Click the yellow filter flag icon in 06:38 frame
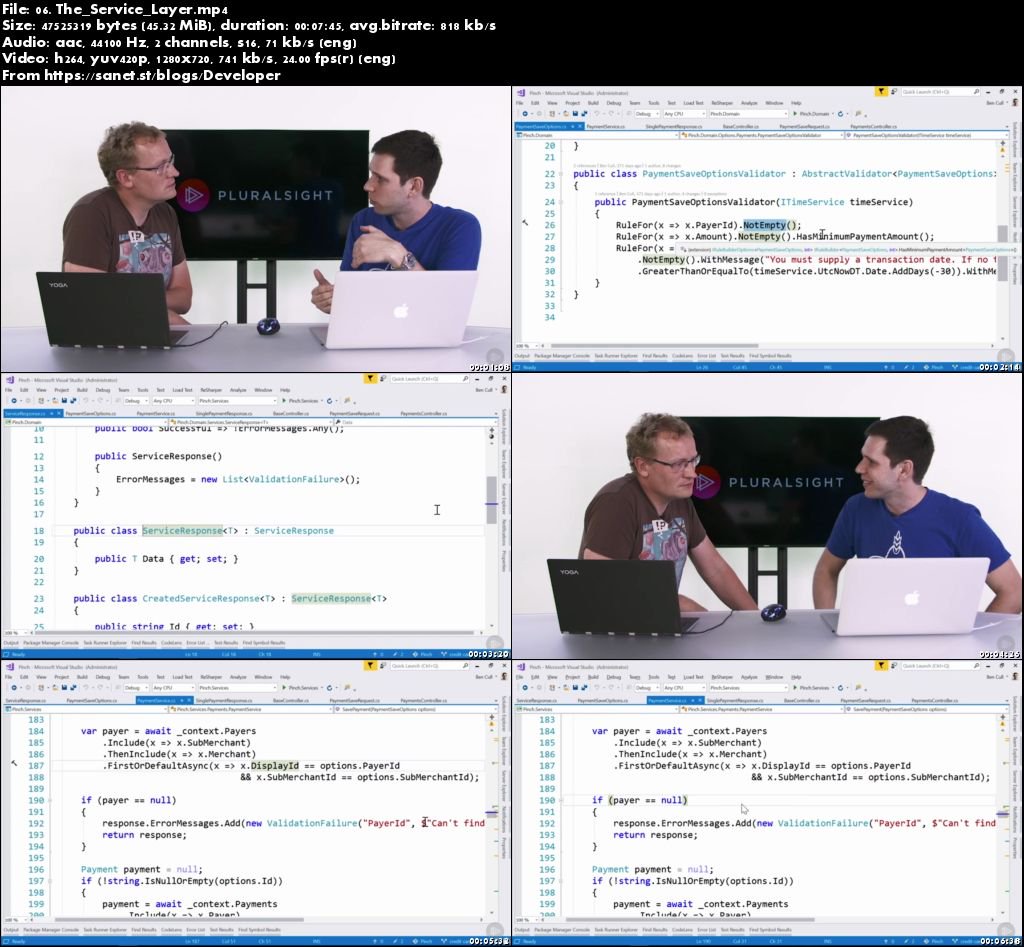The width and height of the screenshot is (1024, 947). (881, 666)
